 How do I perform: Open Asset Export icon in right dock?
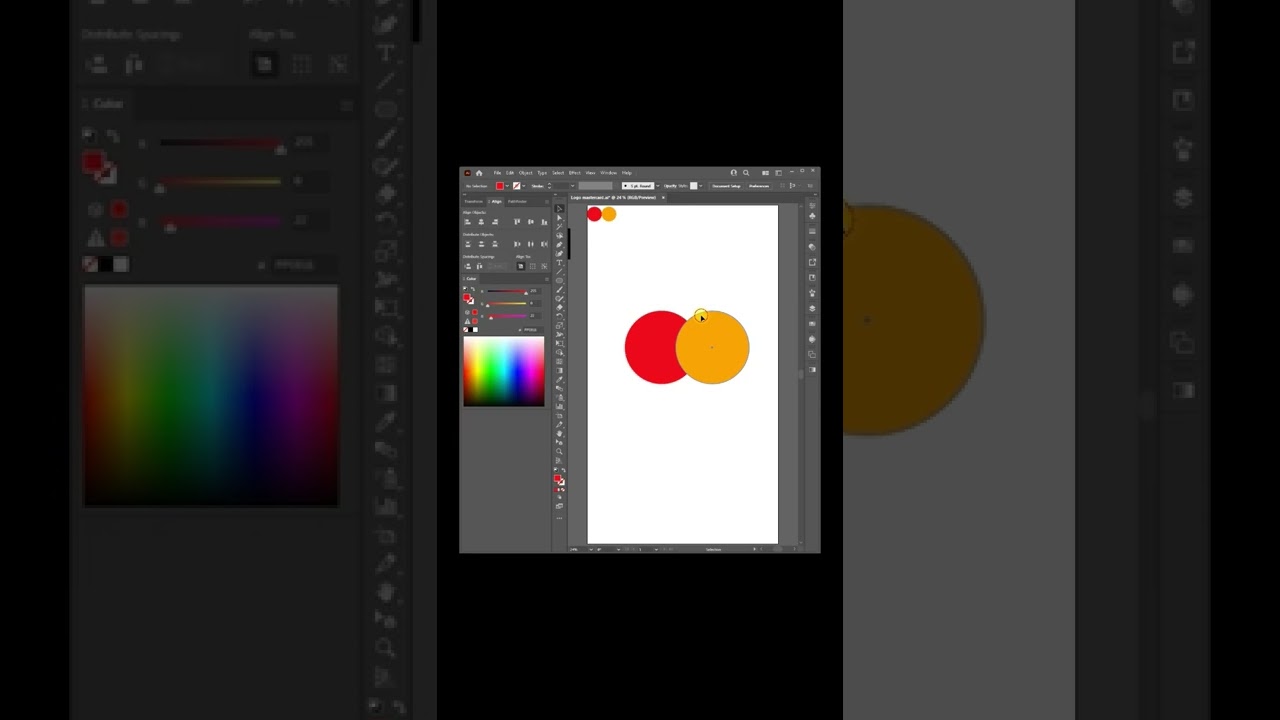point(812,262)
